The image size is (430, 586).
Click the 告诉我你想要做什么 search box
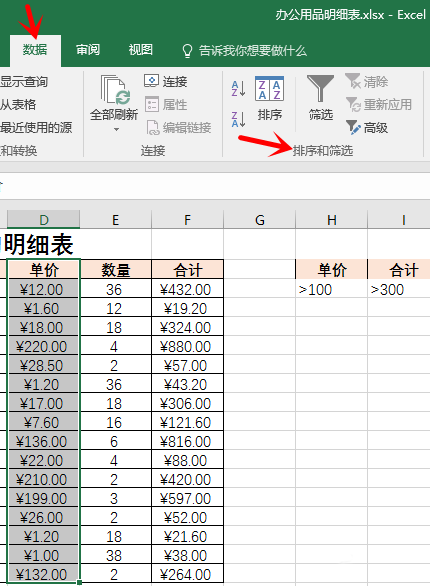253,50
